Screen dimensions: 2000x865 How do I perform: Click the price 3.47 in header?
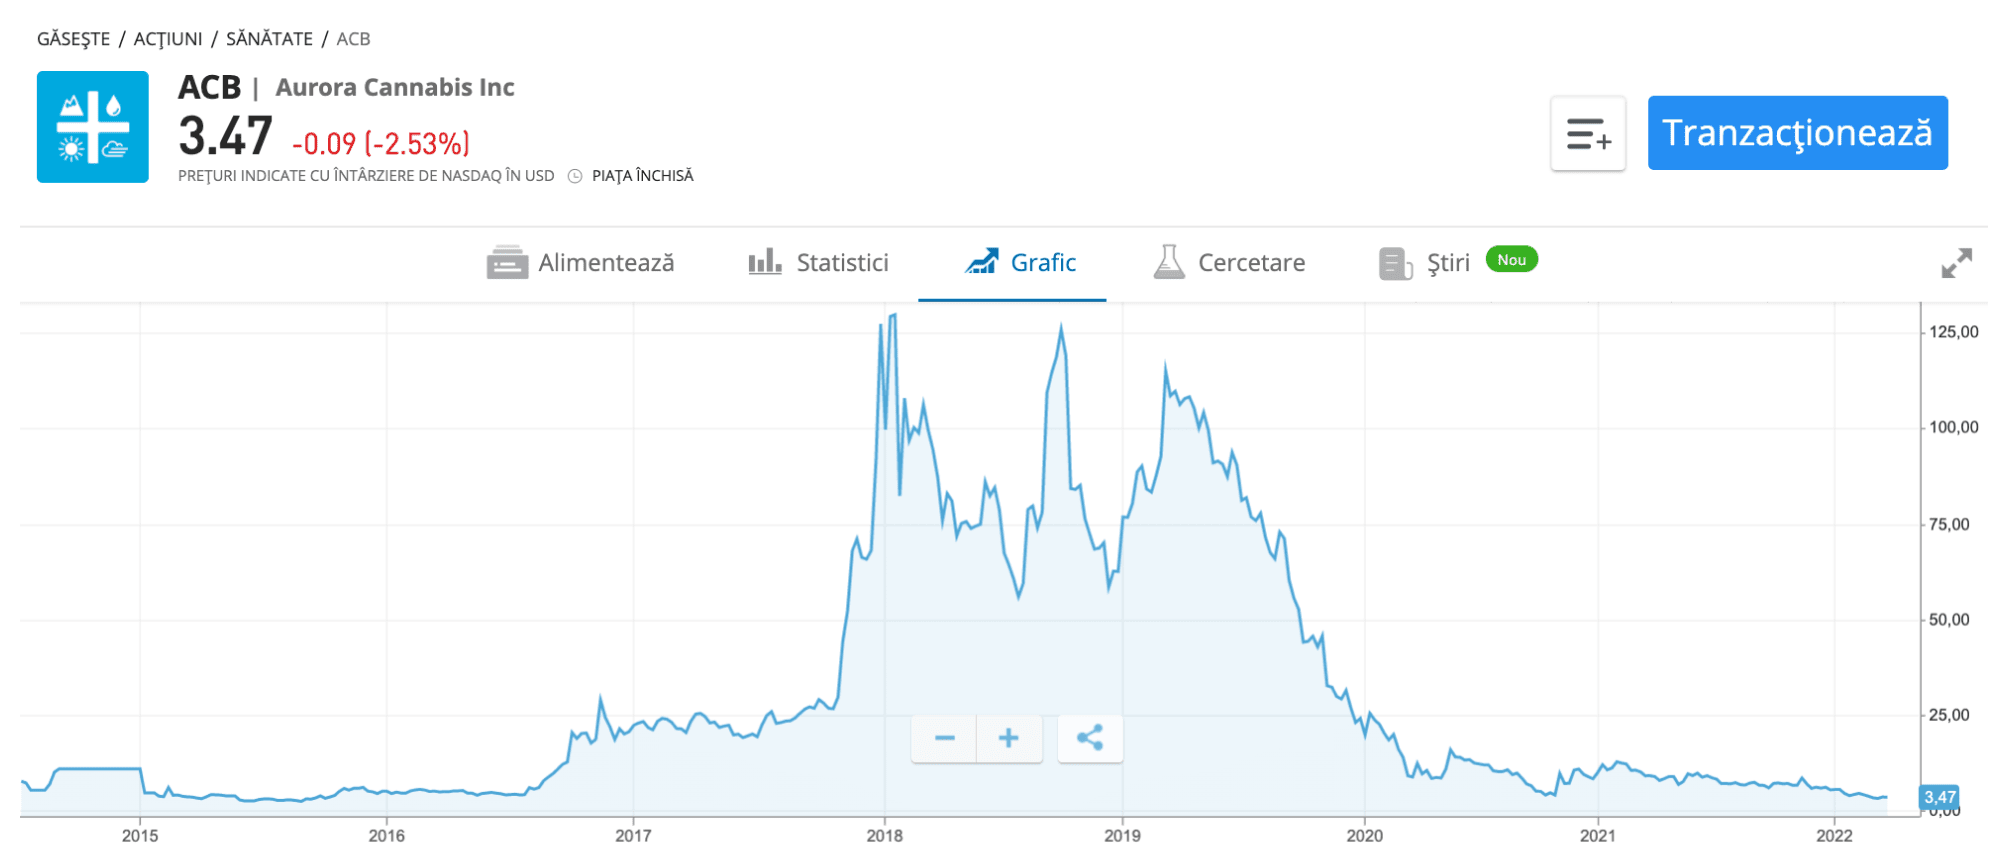(x=225, y=136)
